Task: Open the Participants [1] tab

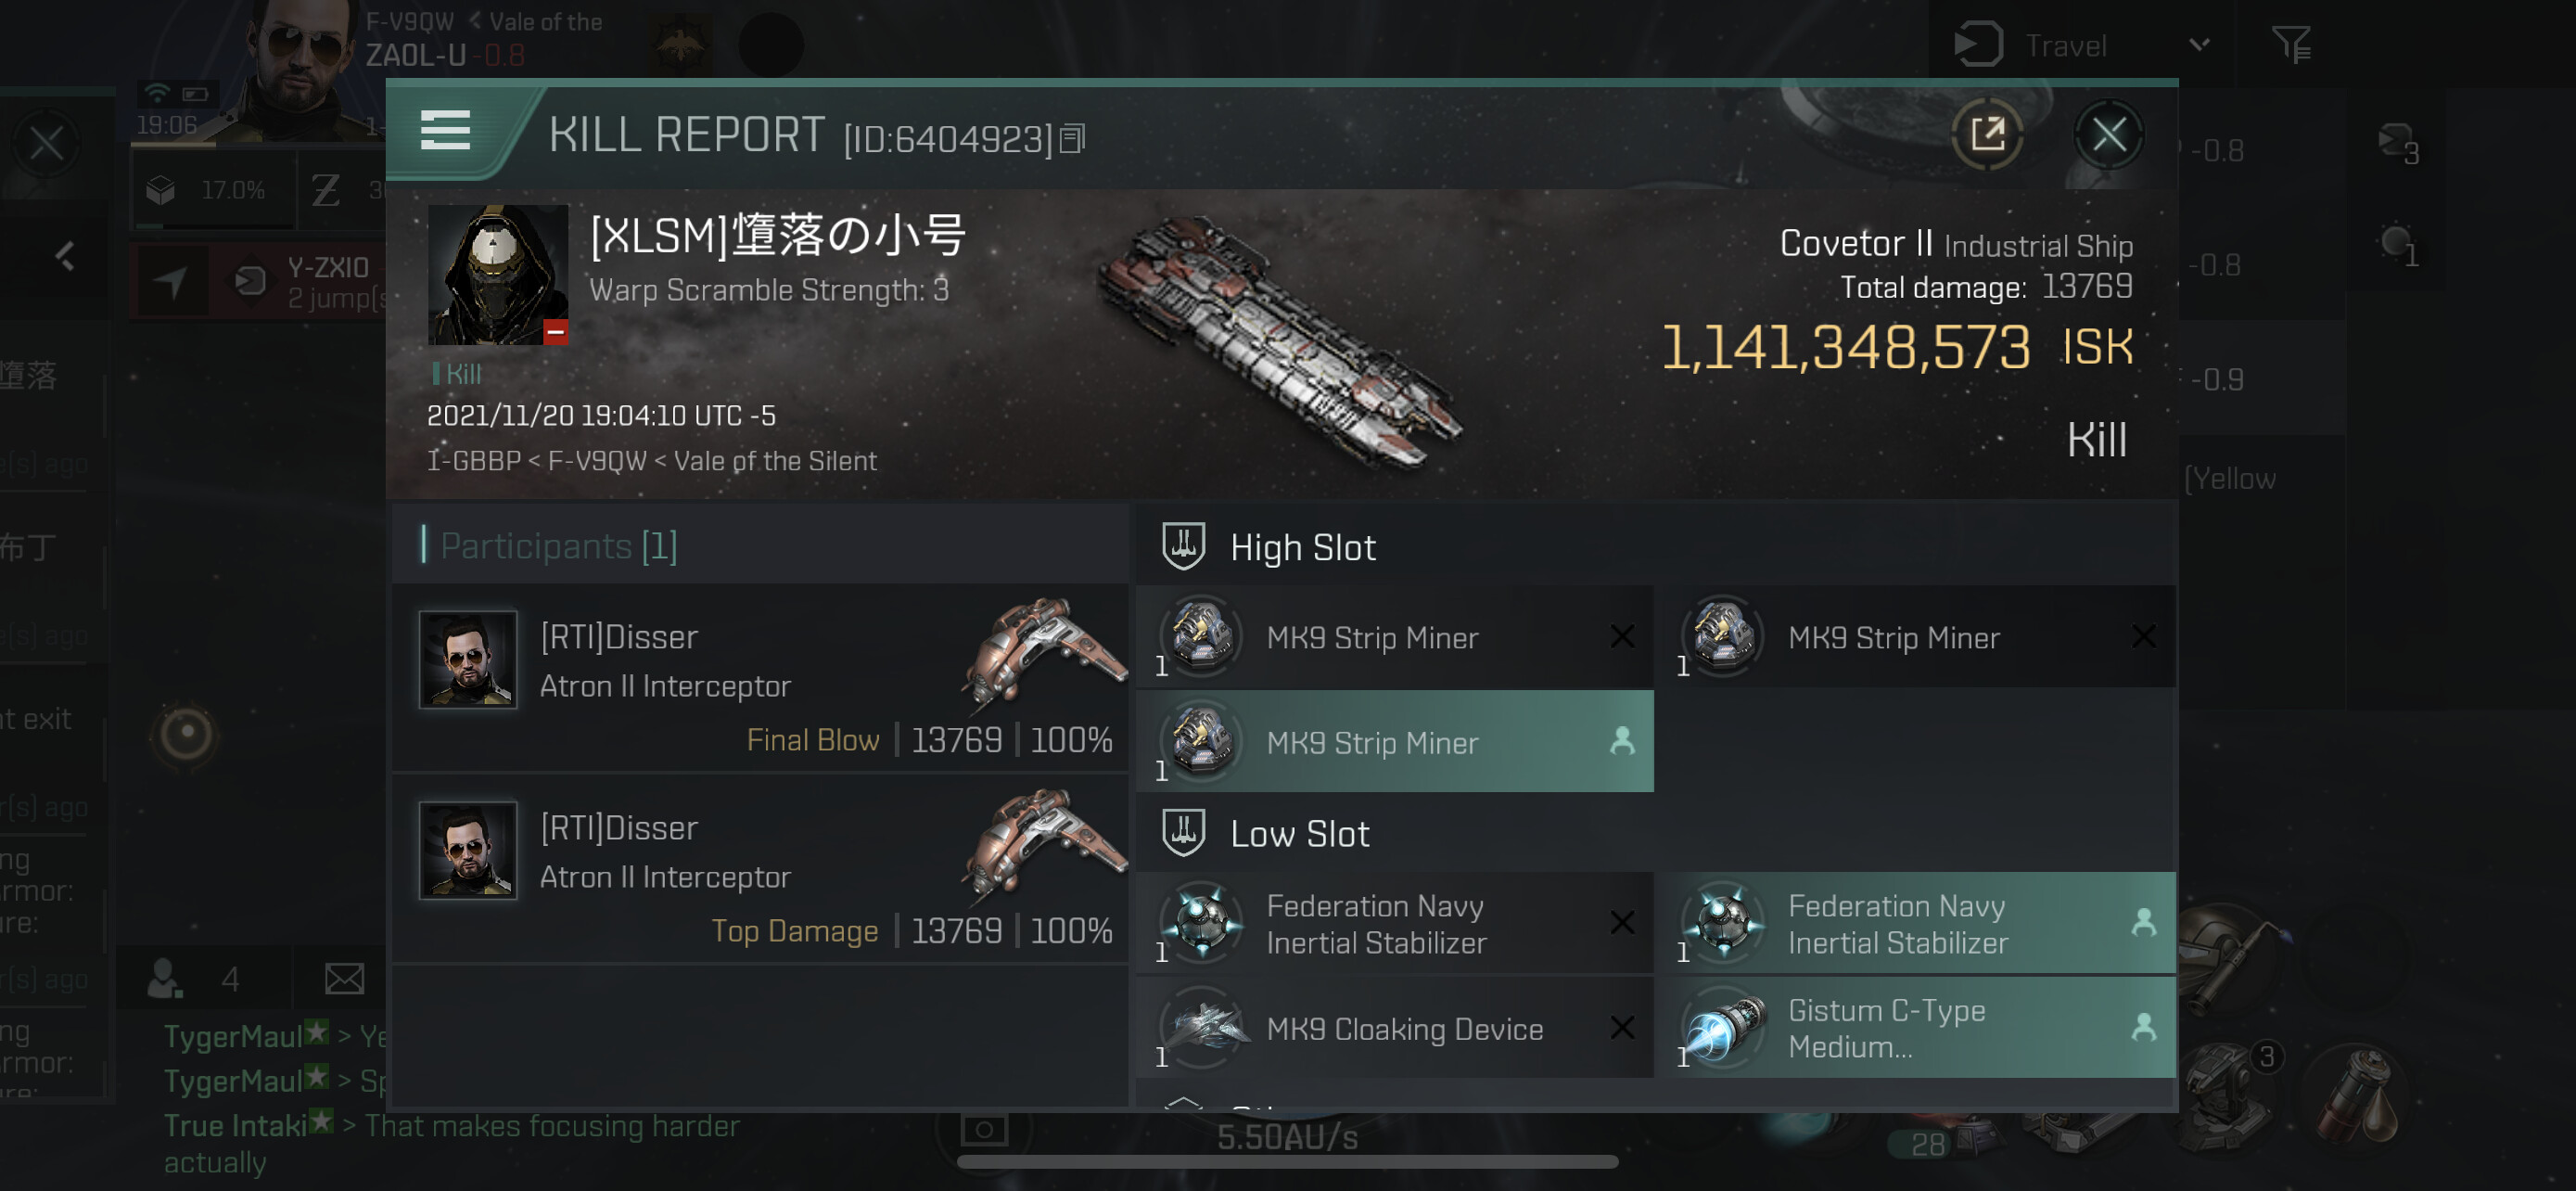Action: pos(558,546)
